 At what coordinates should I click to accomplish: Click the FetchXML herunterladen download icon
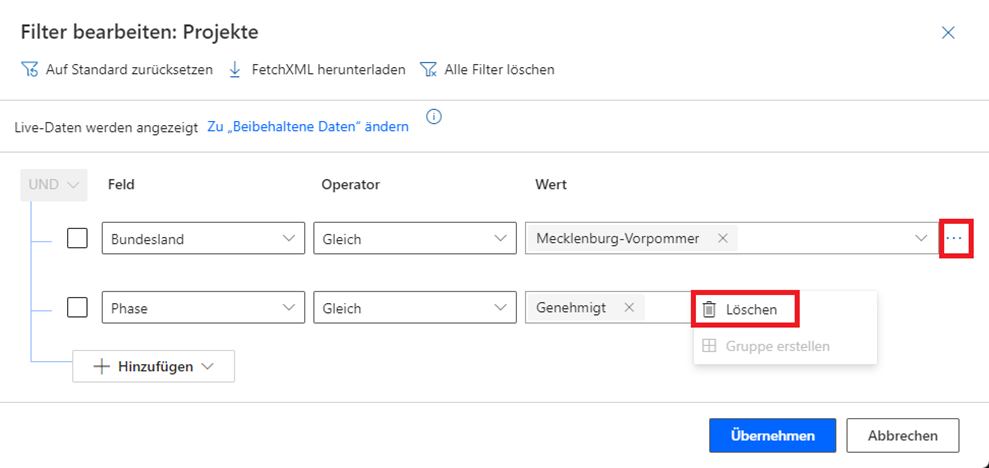pos(236,70)
